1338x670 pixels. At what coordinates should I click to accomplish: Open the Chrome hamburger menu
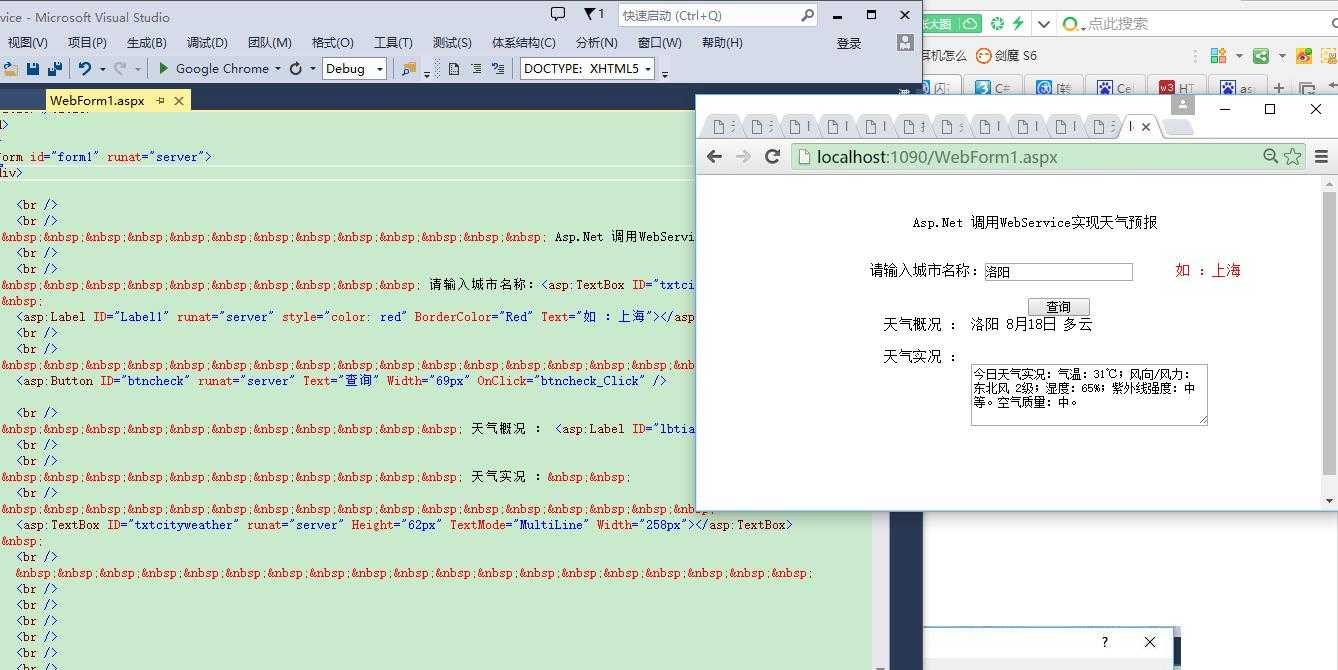click(x=1321, y=157)
